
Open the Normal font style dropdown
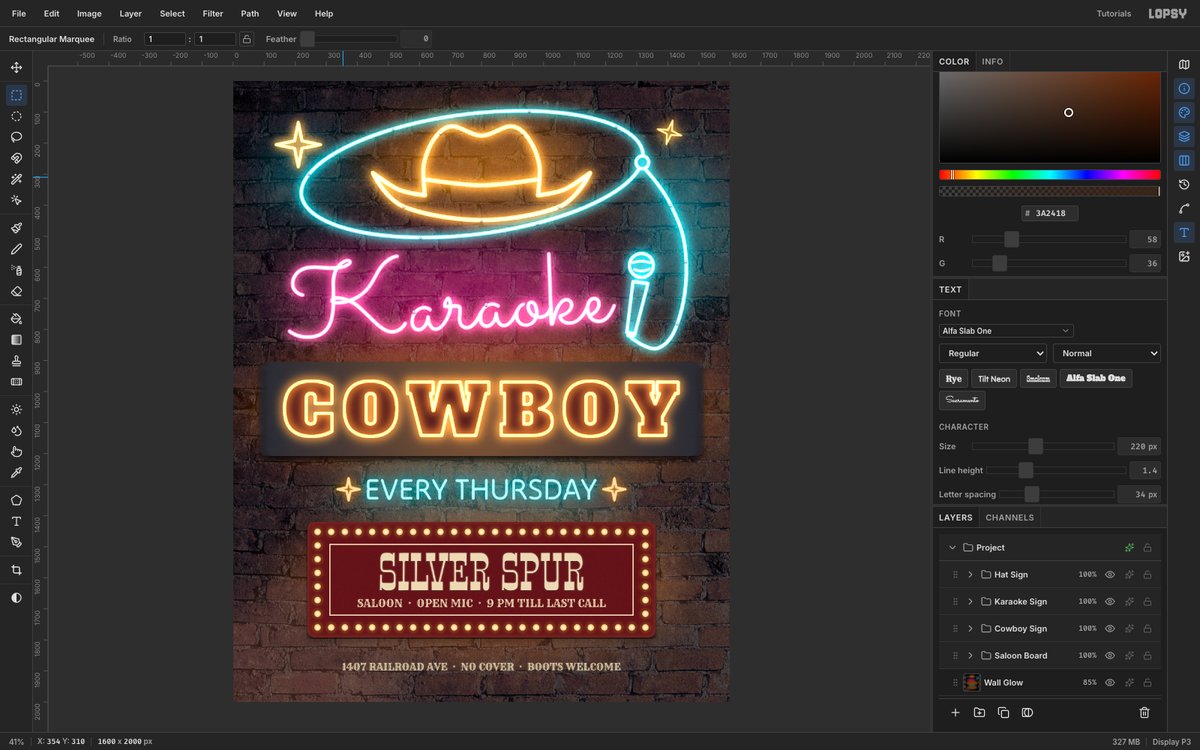tap(1106, 353)
